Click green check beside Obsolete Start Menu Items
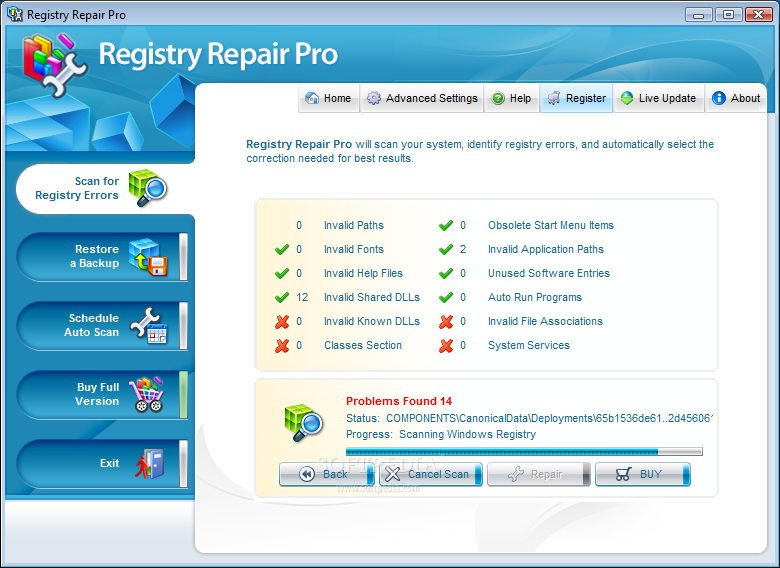The height and width of the screenshot is (568, 780). click(x=446, y=225)
